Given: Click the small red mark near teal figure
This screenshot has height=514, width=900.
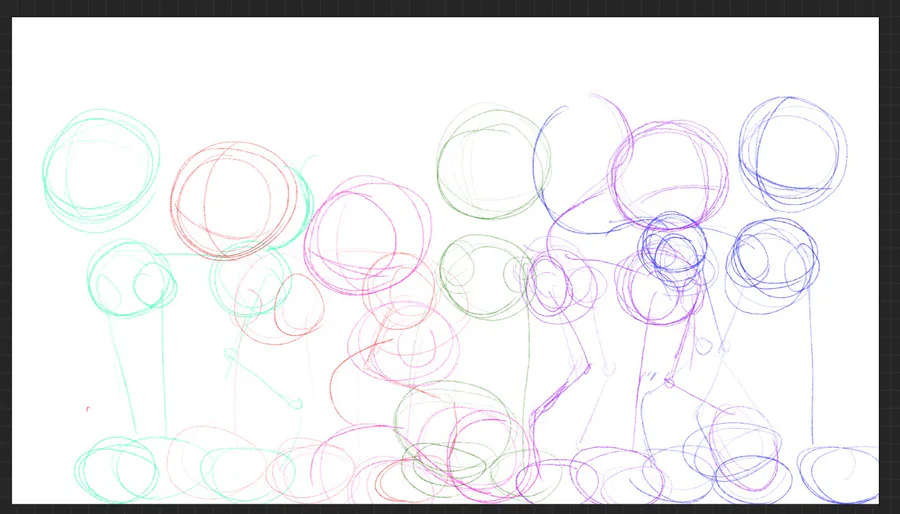Looking at the screenshot, I should (88, 409).
